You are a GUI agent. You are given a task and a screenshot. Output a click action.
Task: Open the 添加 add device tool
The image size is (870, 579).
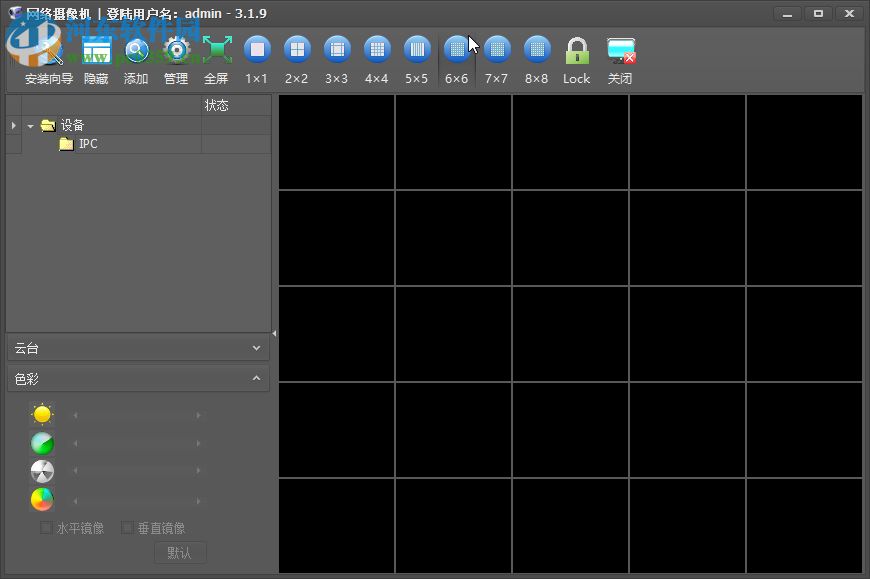[135, 50]
